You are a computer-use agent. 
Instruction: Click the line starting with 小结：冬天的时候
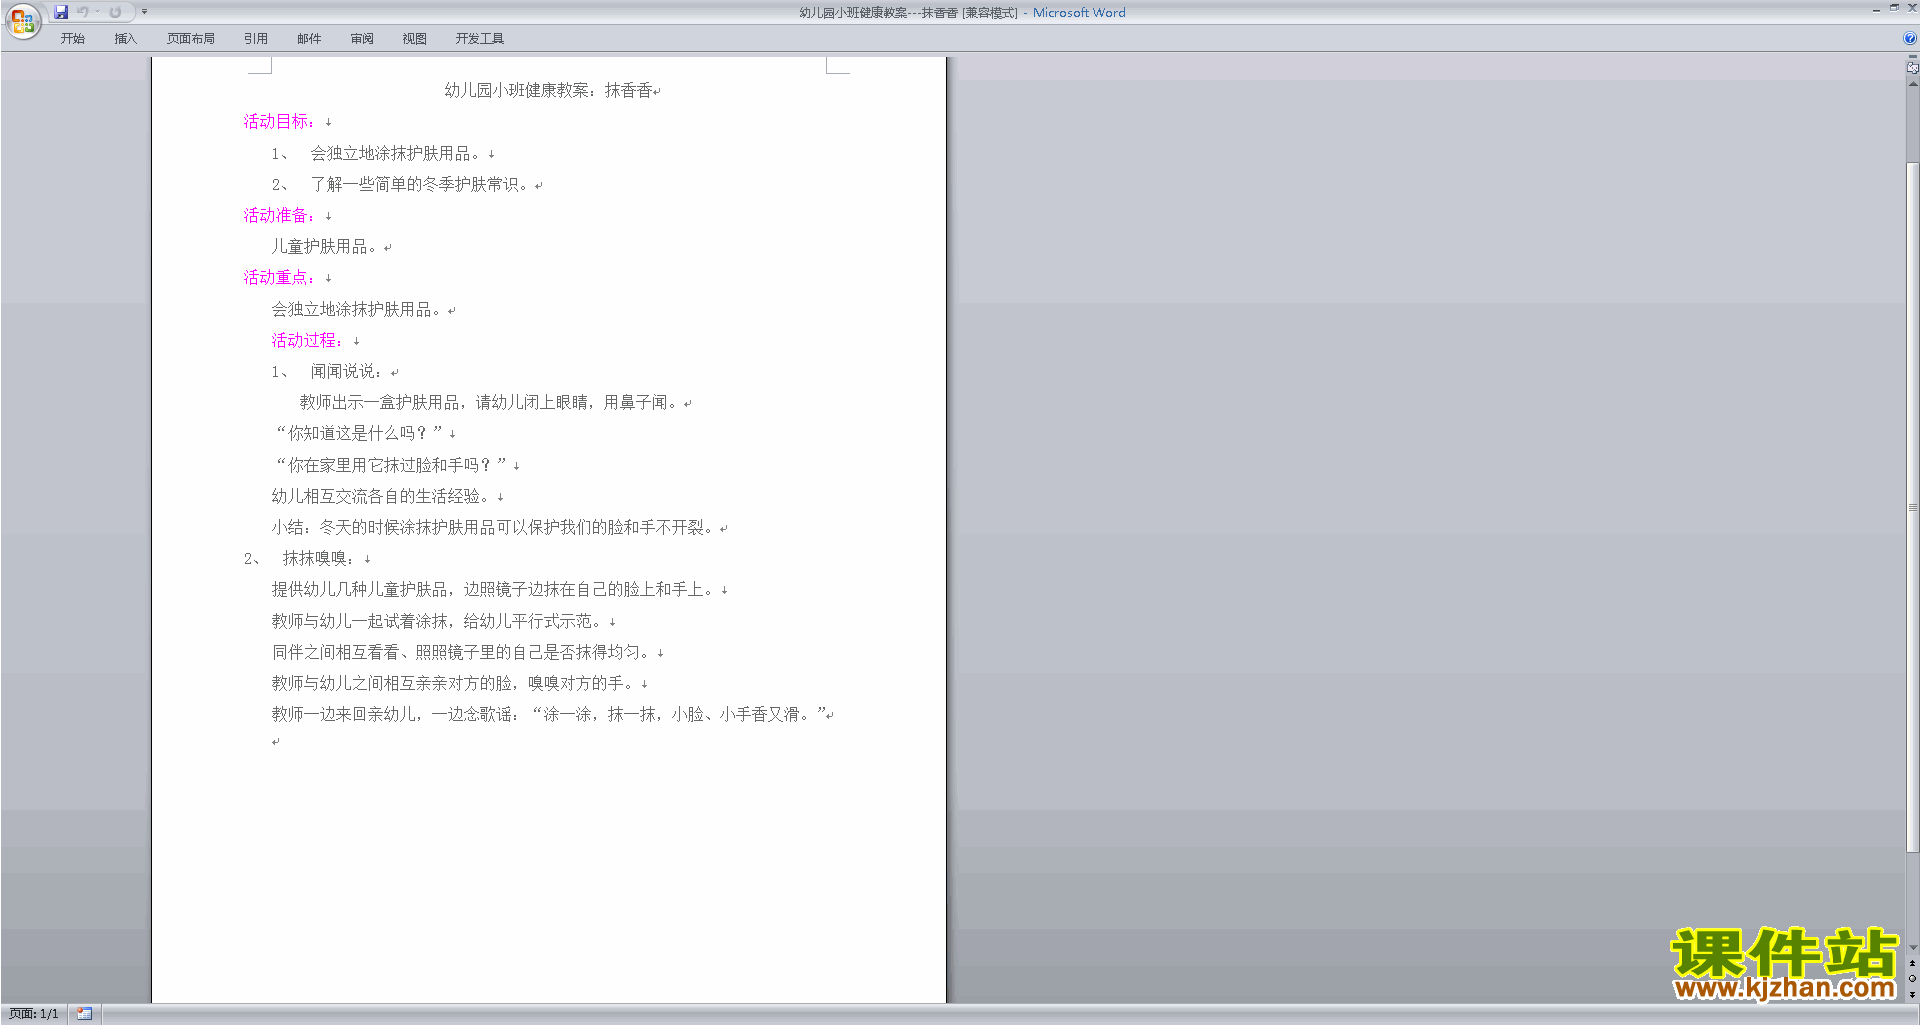click(x=494, y=528)
